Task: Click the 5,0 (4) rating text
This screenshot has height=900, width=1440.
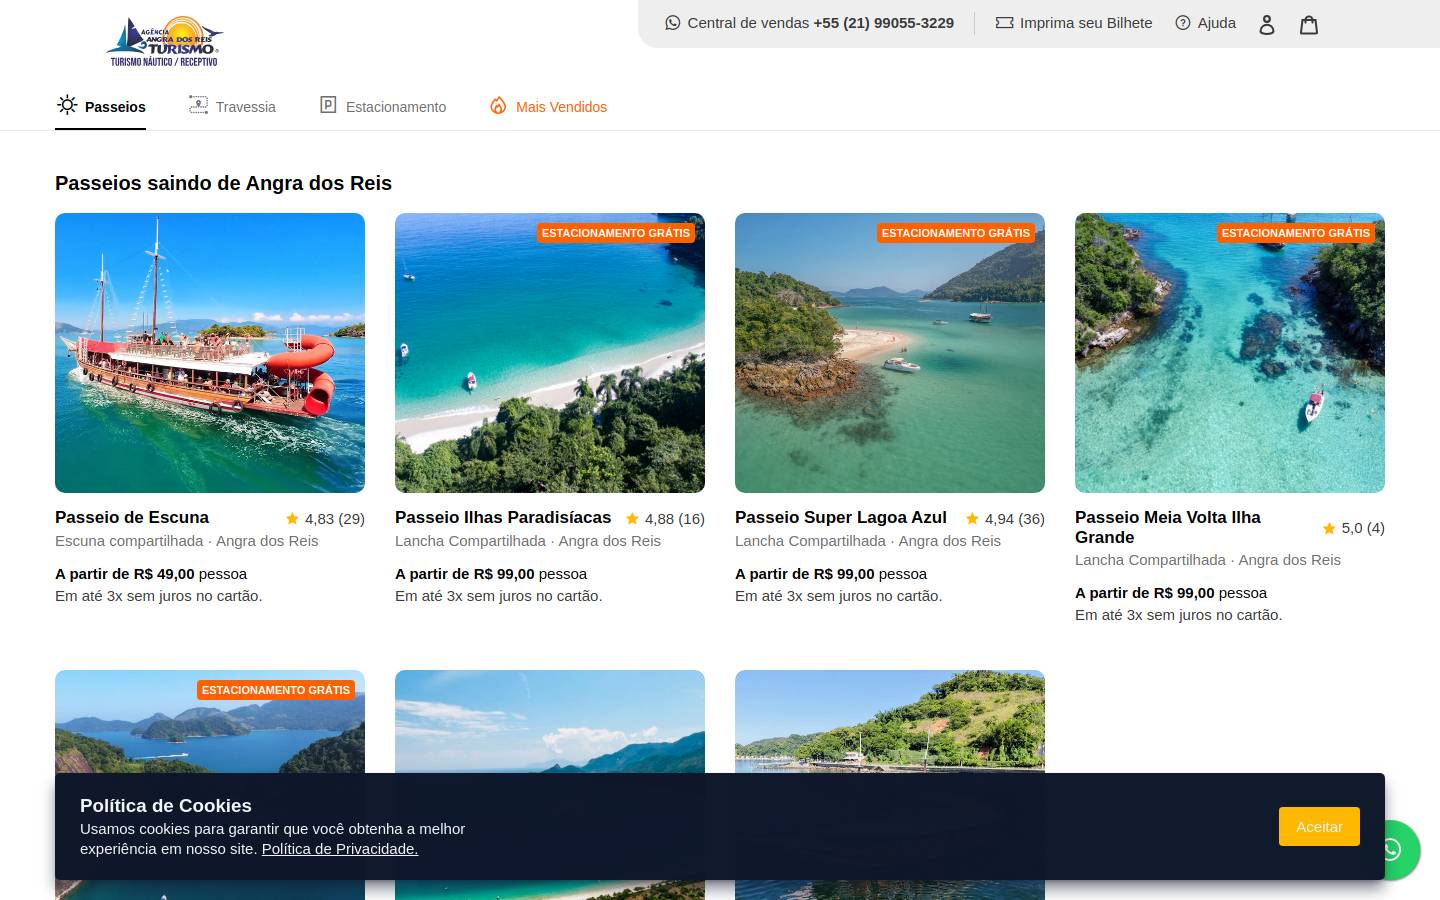Action: [x=1363, y=528]
